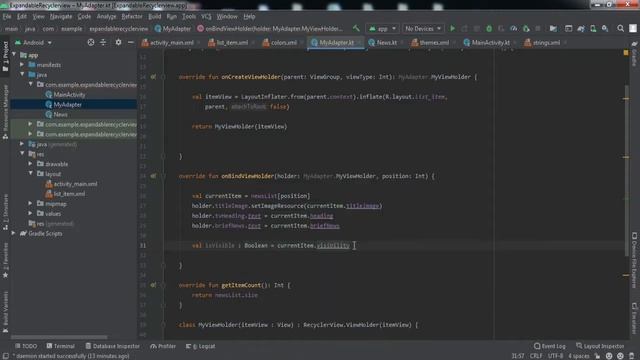Open the app run configuration dropdown
Screen dimensions: 640x360
tap(382, 29)
